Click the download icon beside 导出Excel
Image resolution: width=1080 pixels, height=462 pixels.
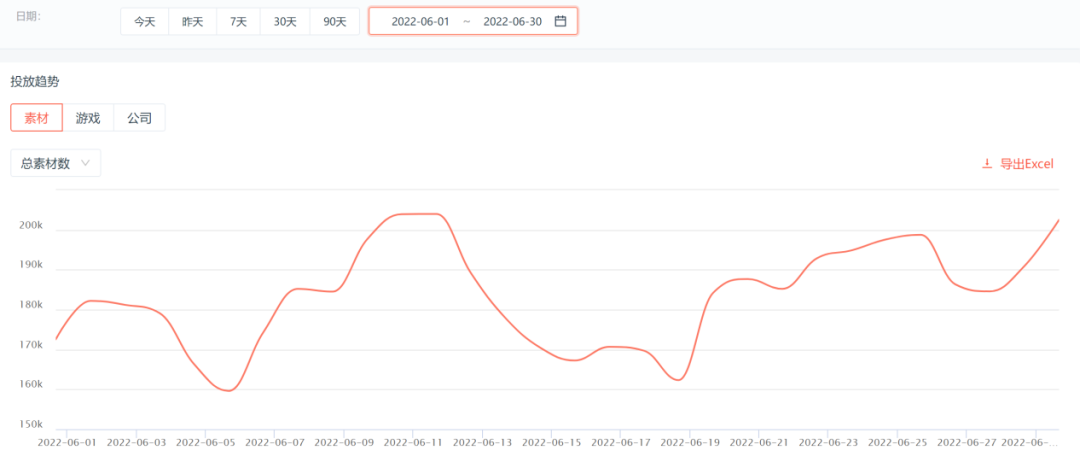point(986,164)
